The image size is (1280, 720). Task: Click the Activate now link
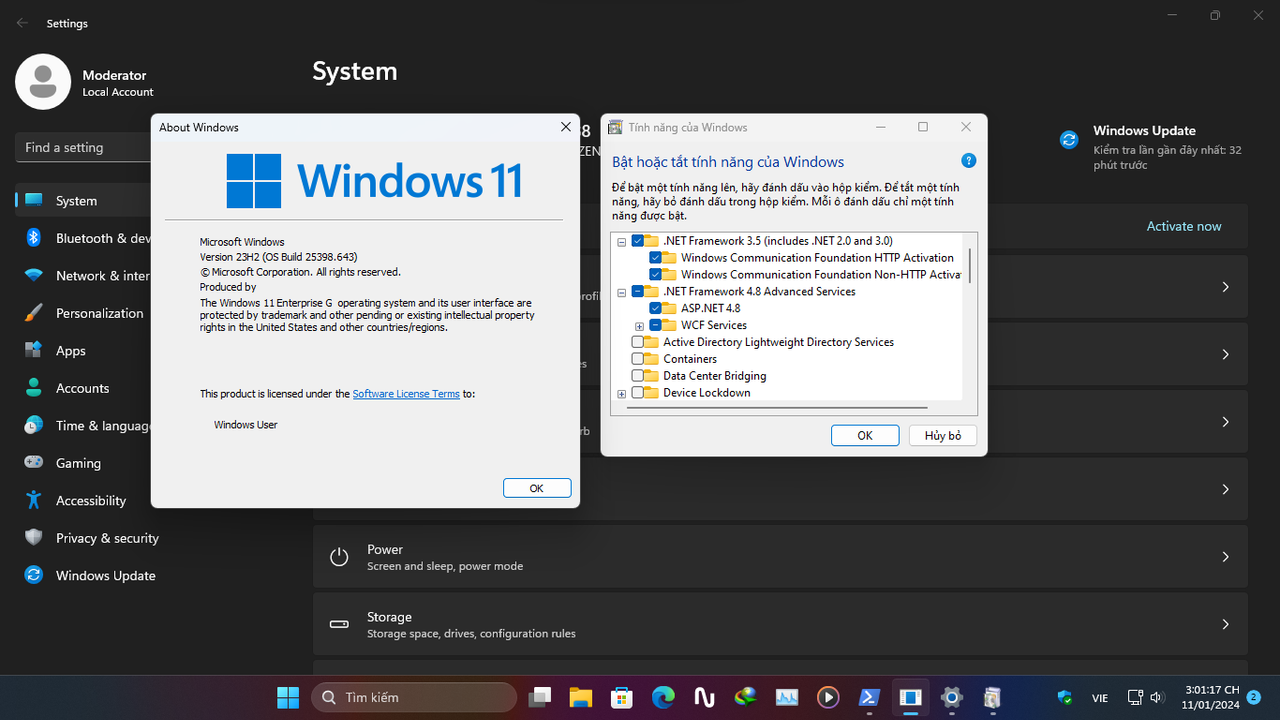click(1184, 226)
